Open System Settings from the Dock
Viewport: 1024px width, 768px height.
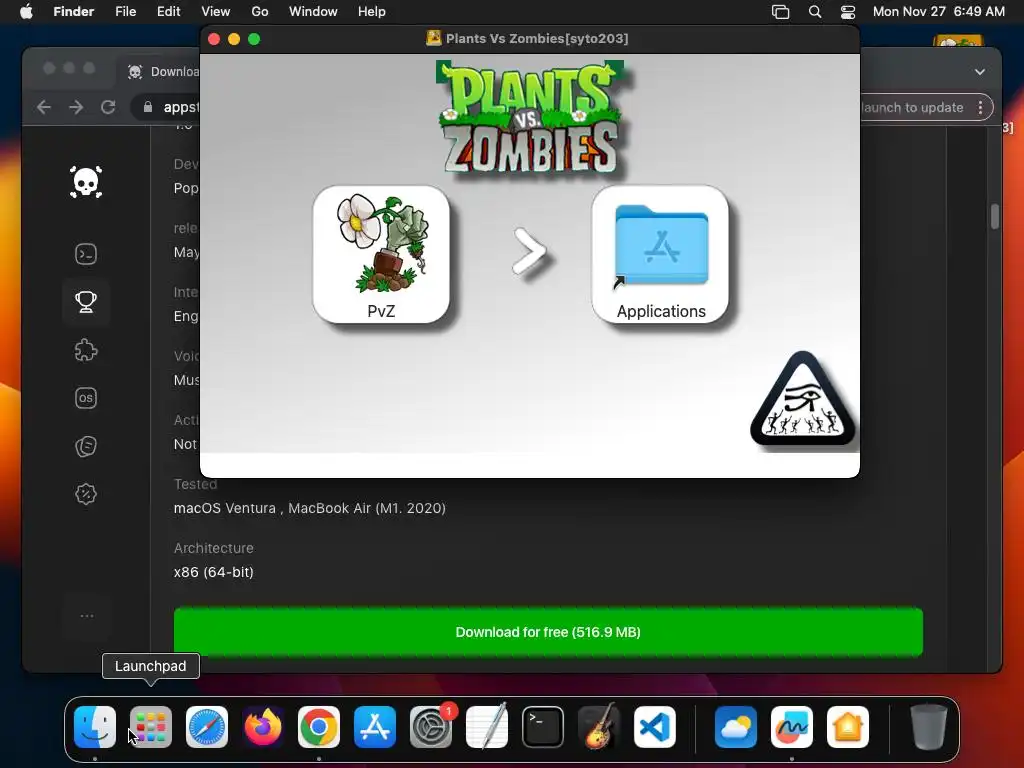pos(431,727)
